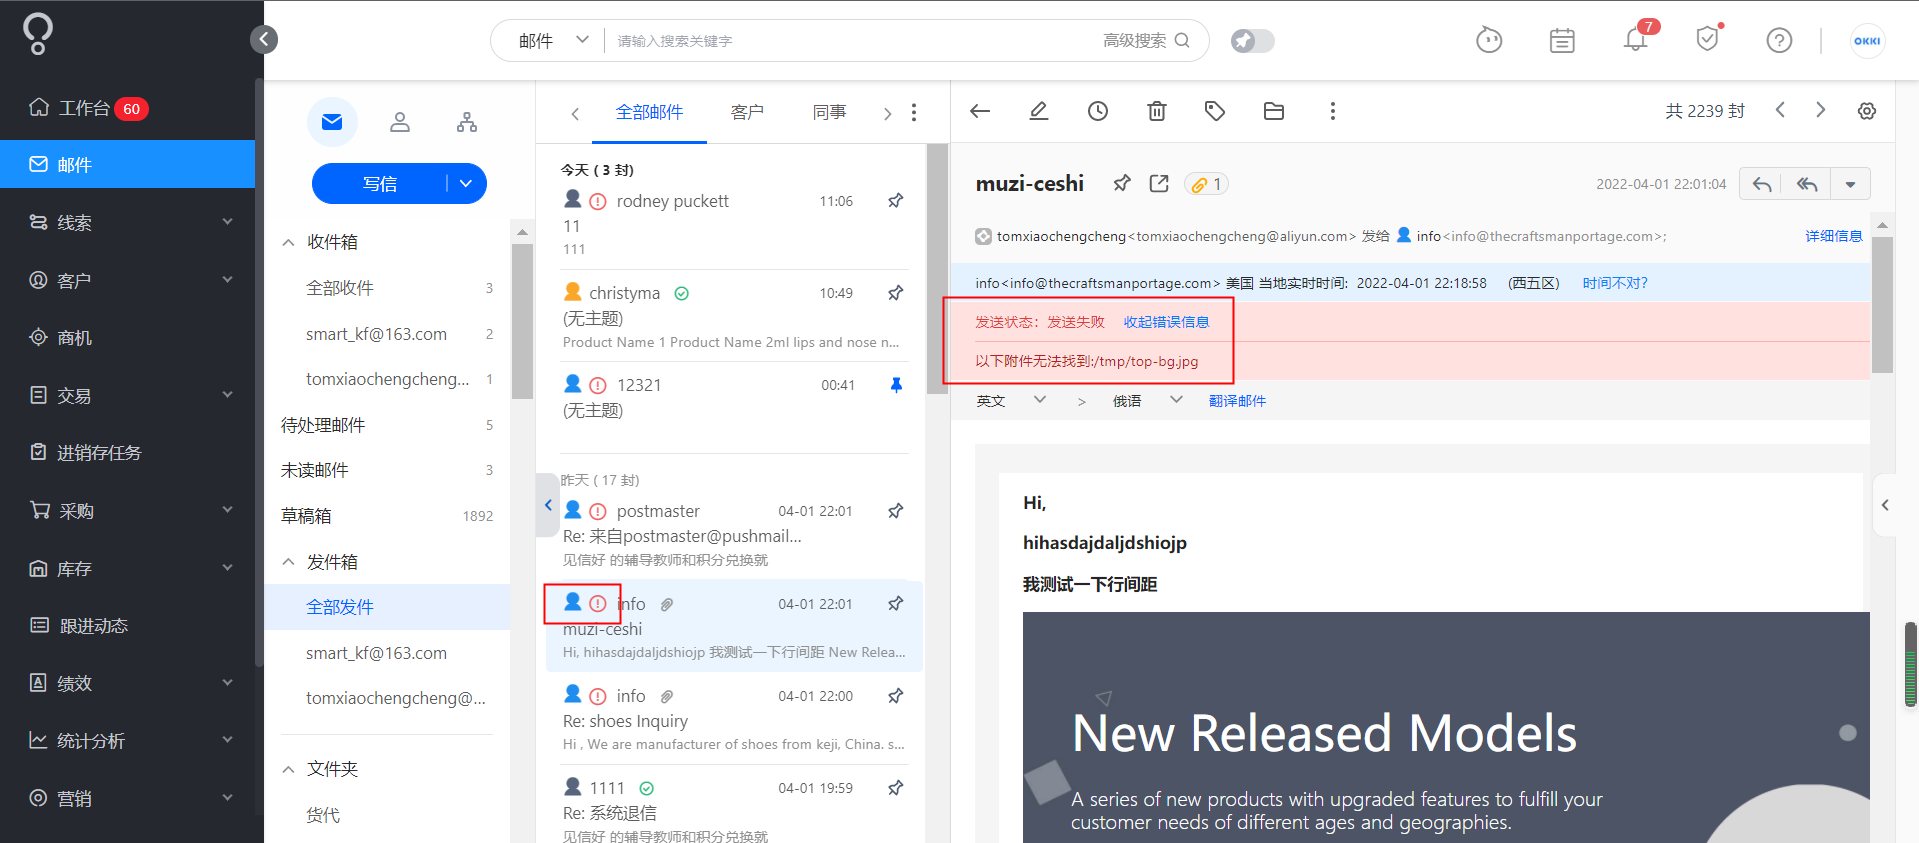Open the contacts person icon in the folder panel

(400, 122)
